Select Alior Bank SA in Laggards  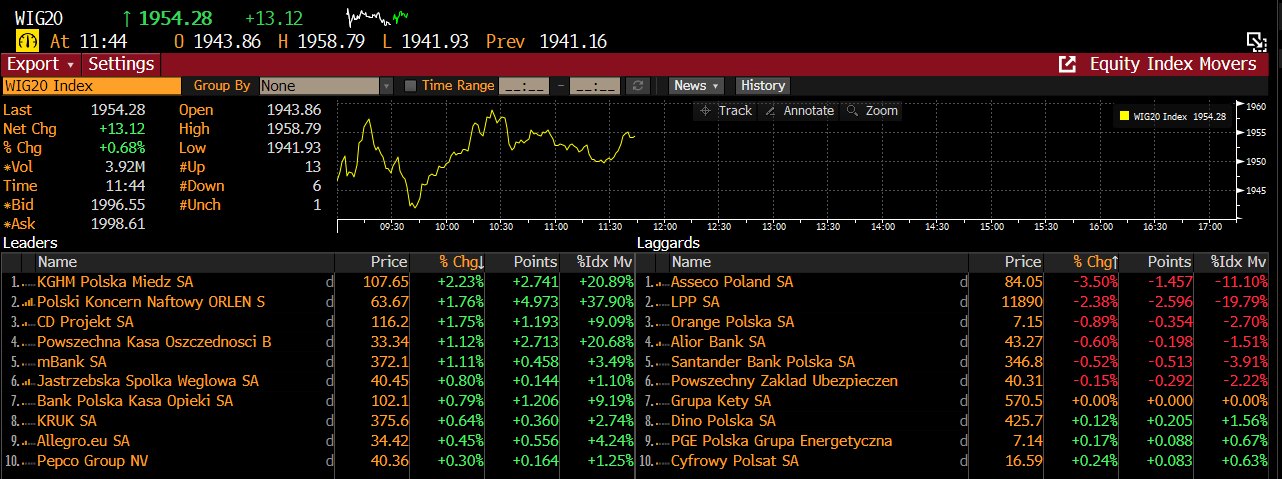(x=718, y=342)
